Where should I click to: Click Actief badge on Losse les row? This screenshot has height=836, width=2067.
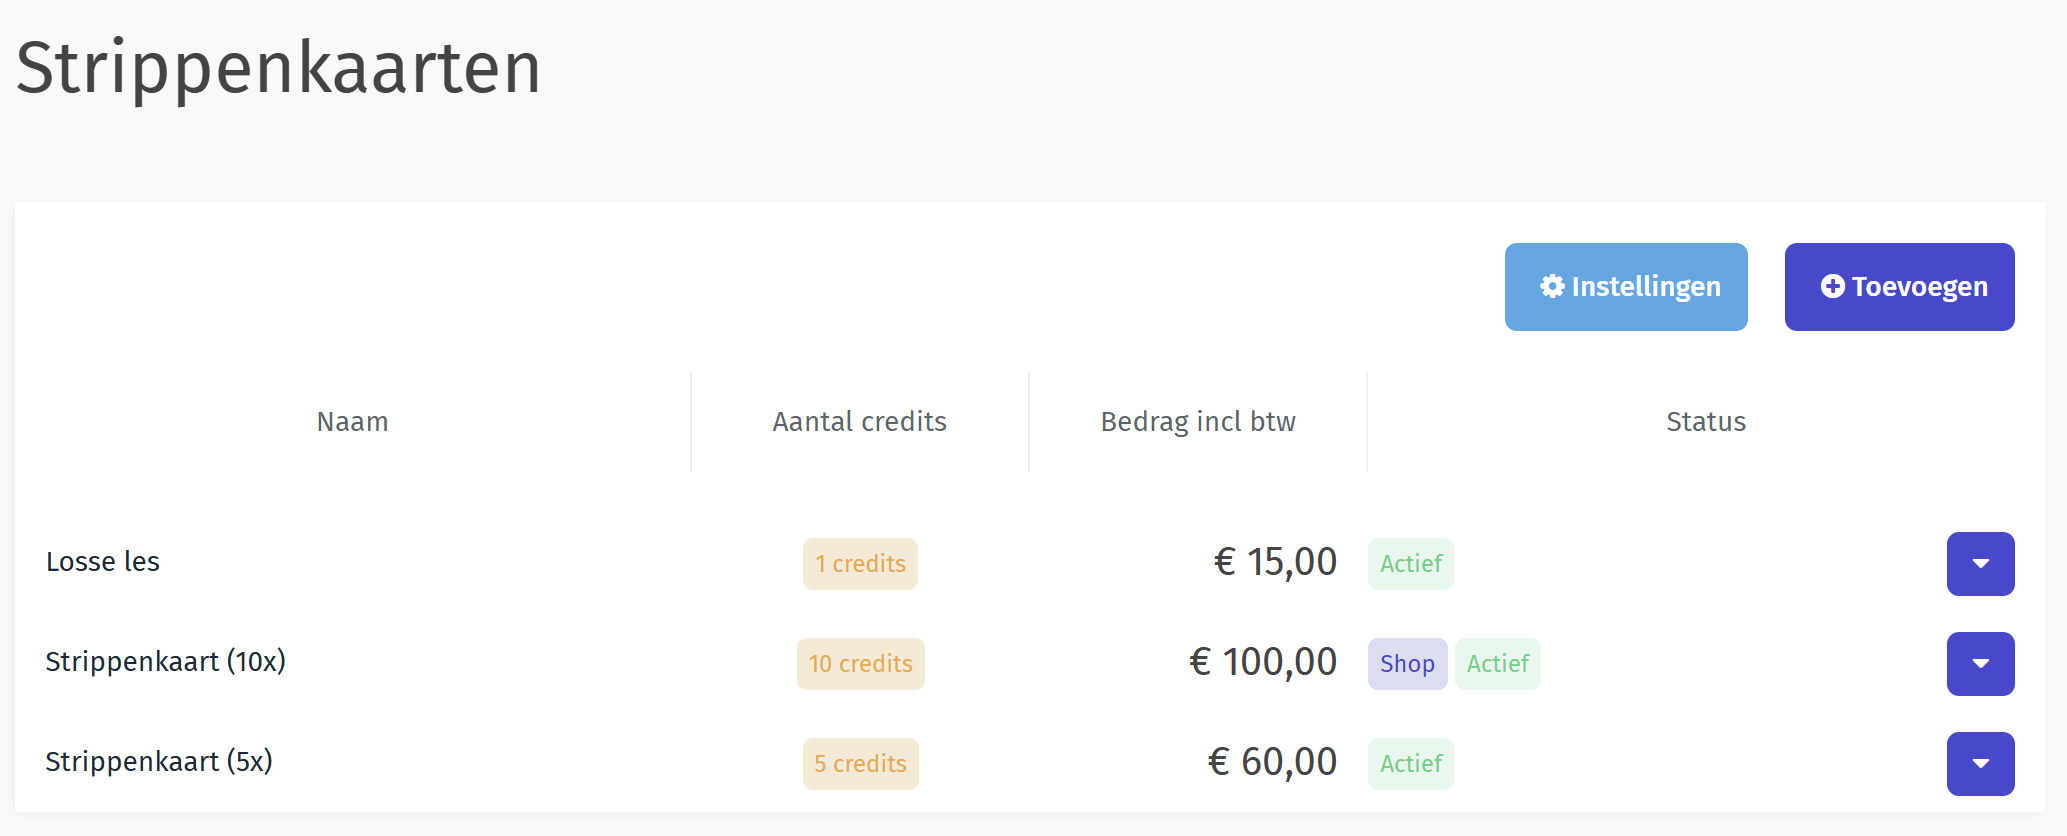coord(1410,564)
